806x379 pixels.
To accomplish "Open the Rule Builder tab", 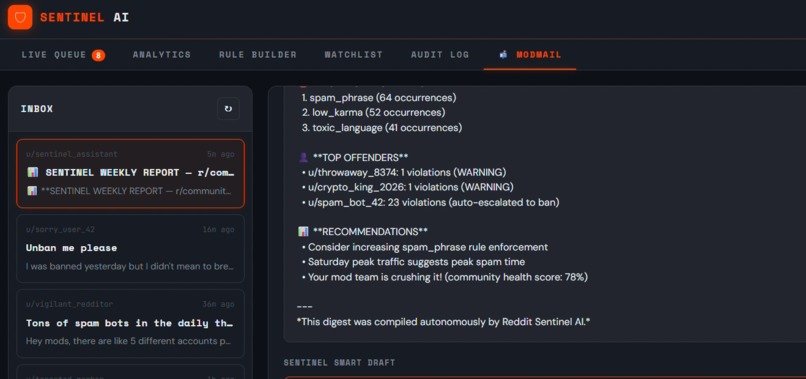I will click(x=258, y=55).
